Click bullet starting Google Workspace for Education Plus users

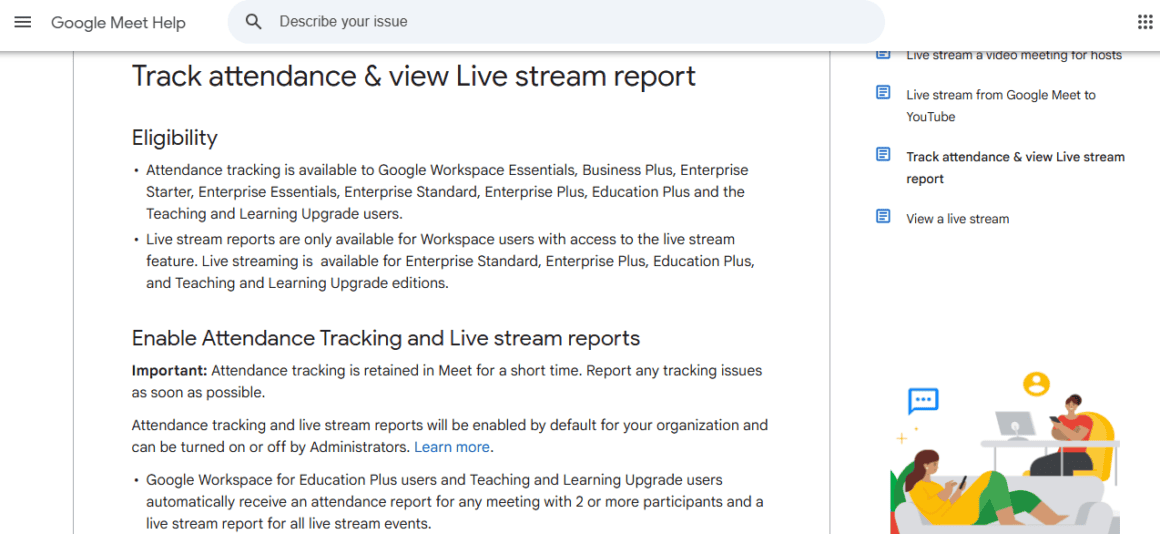click(x=454, y=502)
